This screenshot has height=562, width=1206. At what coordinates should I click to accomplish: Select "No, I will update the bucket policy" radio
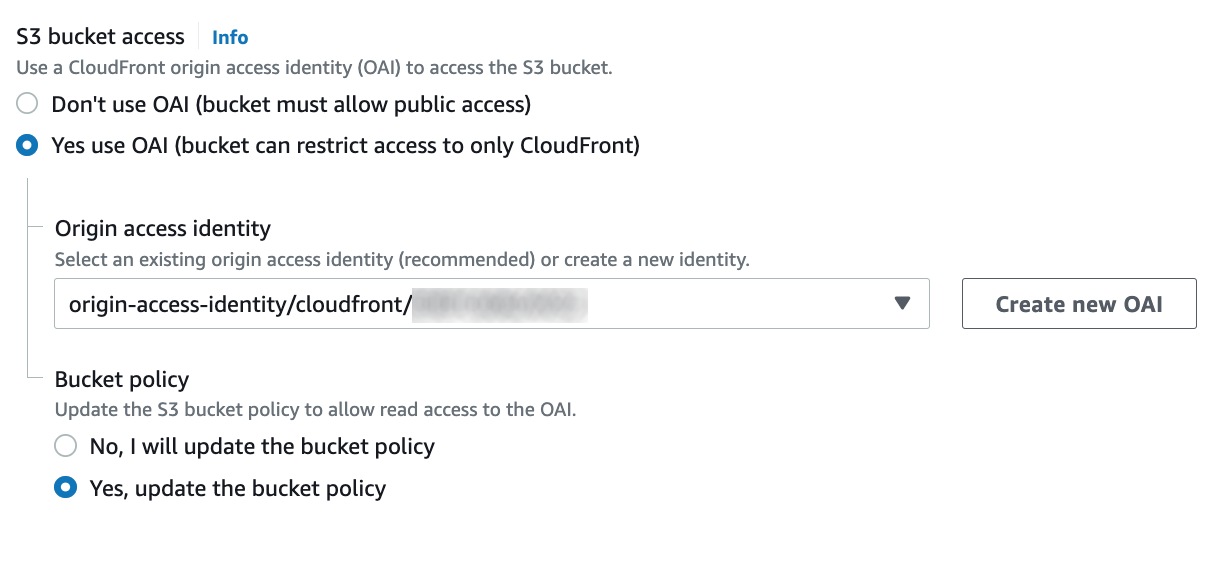[66, 446]
